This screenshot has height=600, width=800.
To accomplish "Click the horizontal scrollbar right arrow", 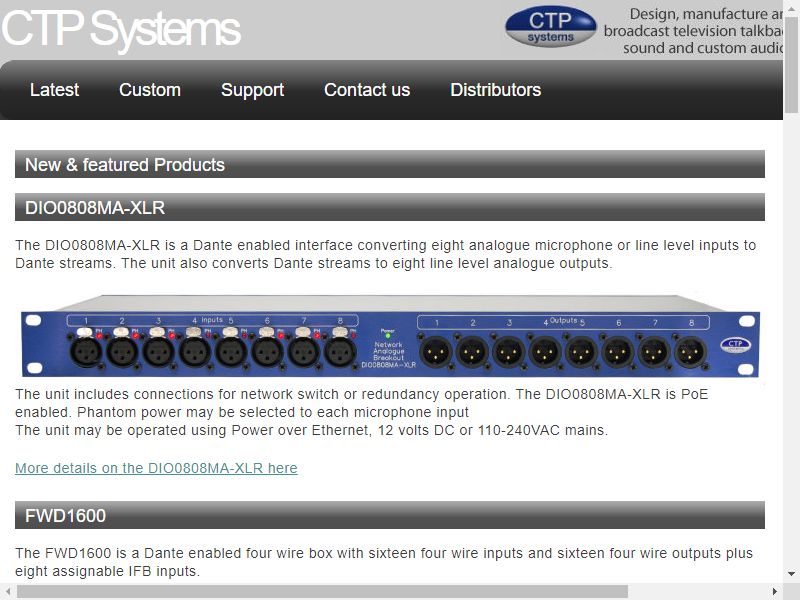I will click(x=774, y=591).
